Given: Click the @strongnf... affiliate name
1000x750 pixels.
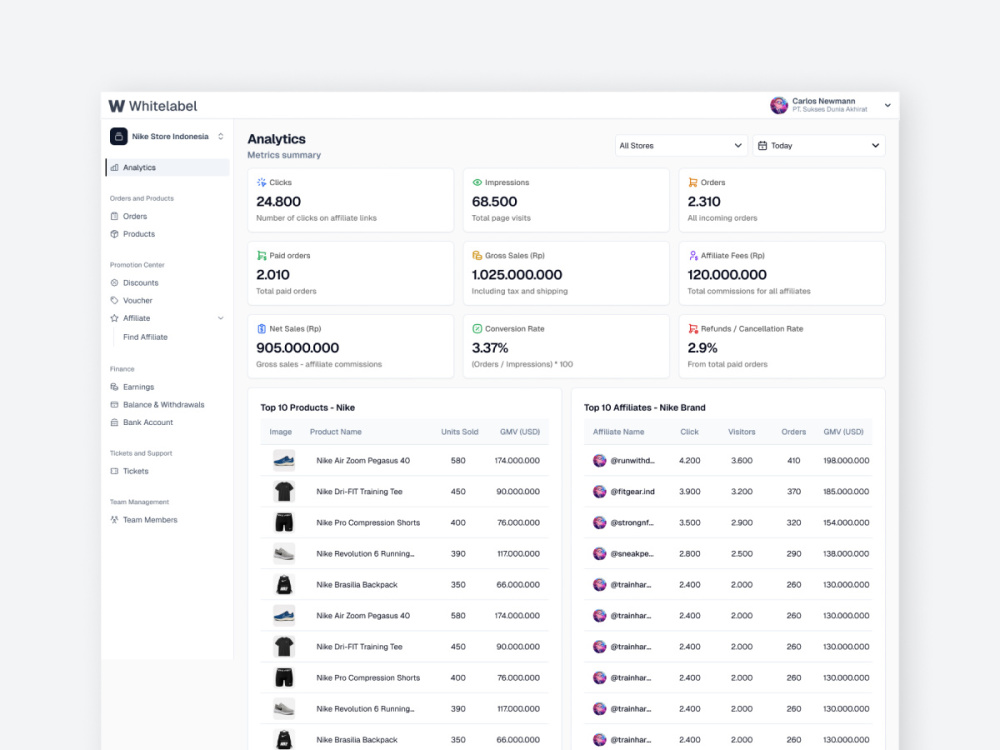Looking at the screenshot, I should (x=632, y=523).
